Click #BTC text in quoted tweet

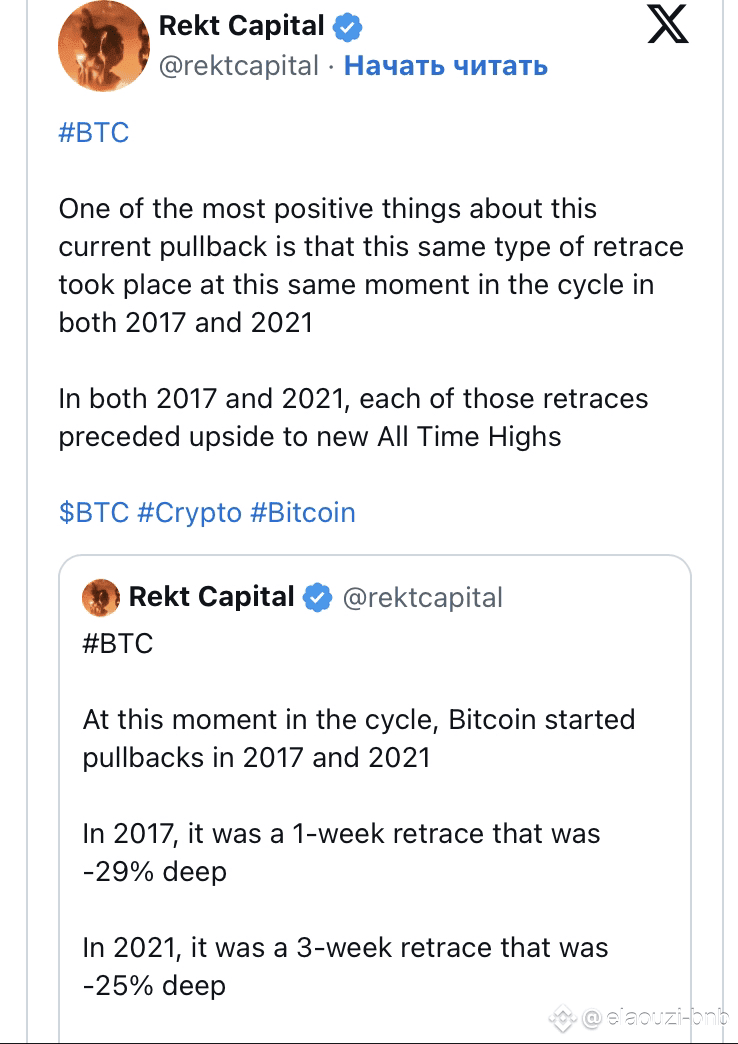[x=118, y=643]
